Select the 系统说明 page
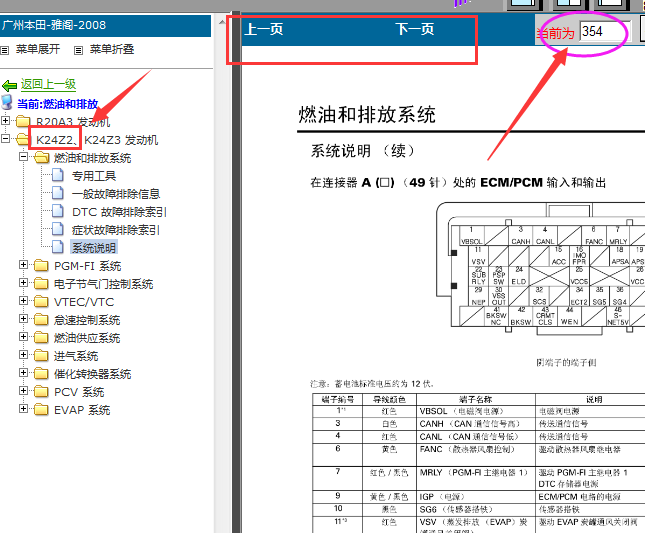Screen dimensions: 645x533 coord(94,248)
